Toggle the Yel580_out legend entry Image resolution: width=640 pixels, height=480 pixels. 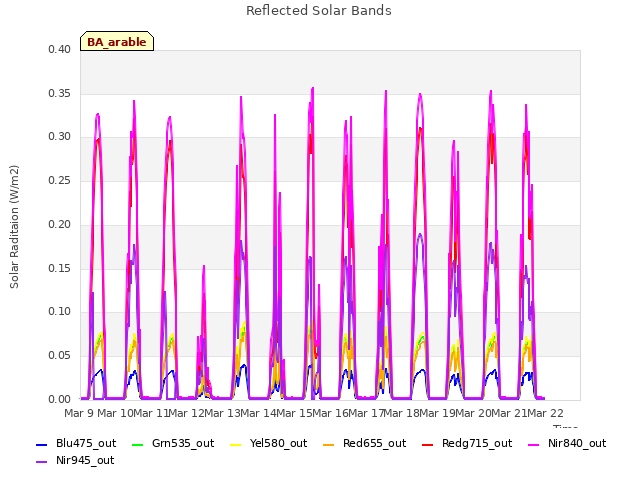pos(269,443)
